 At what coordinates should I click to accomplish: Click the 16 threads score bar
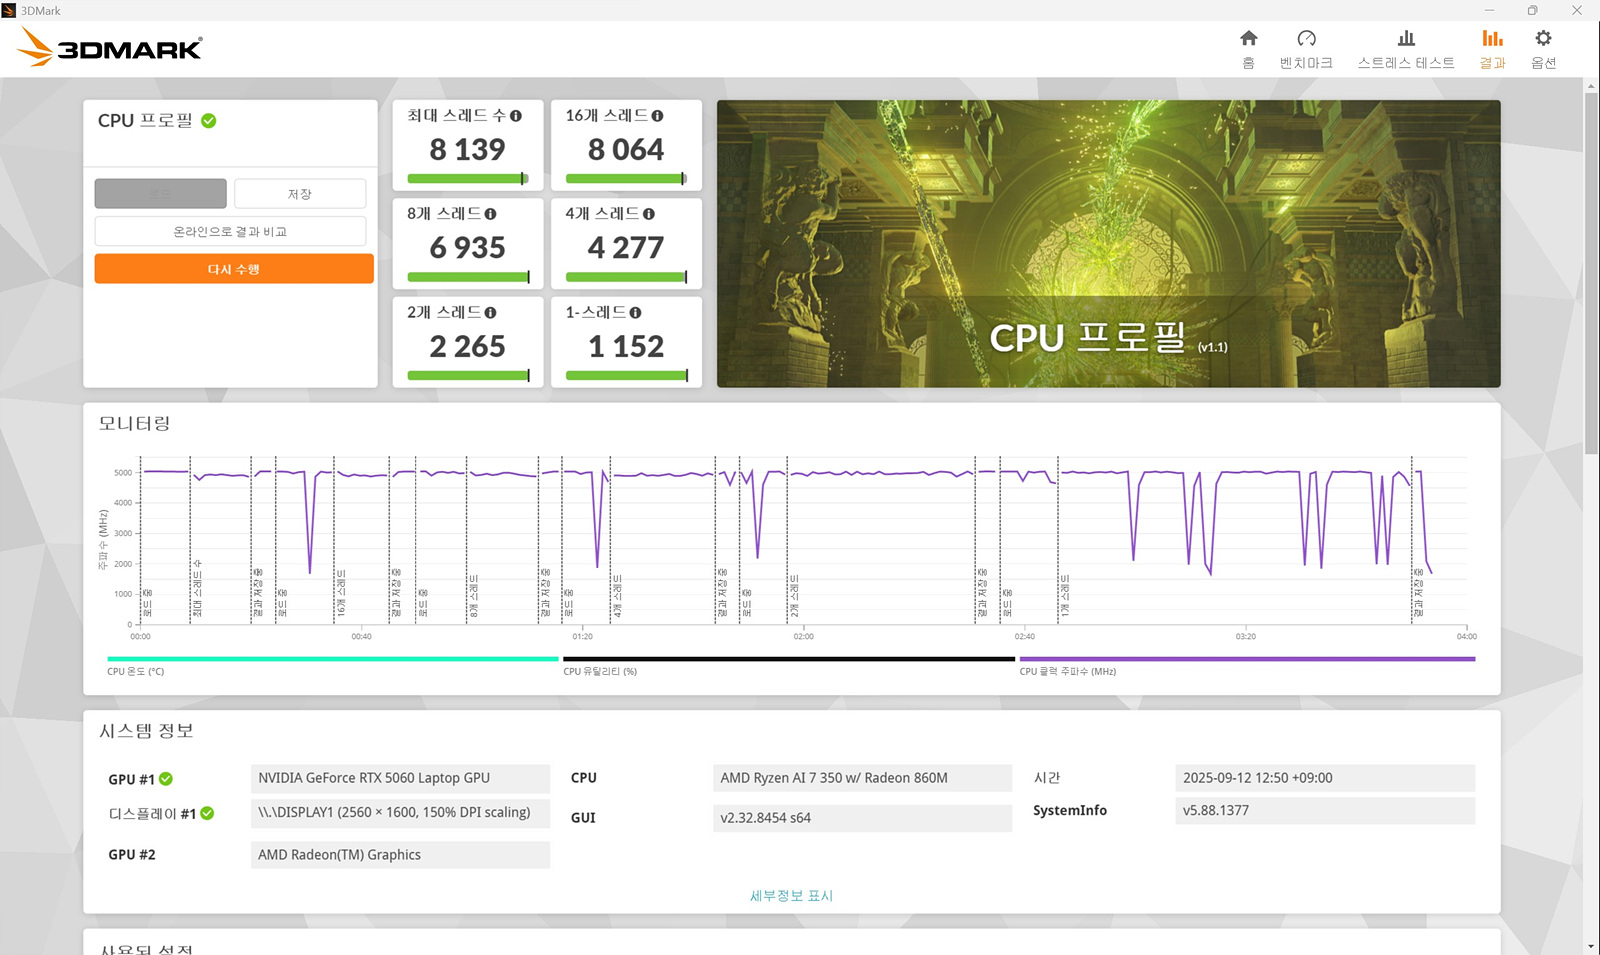pyautogui.click(x=626, y=179)
